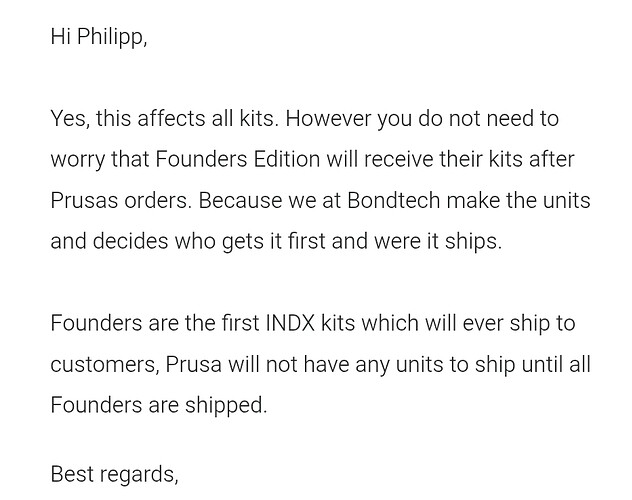632x500 pixels.
Task: Click the 'Hi Philipp,' greeting line
Action: (x=99, y=37)
